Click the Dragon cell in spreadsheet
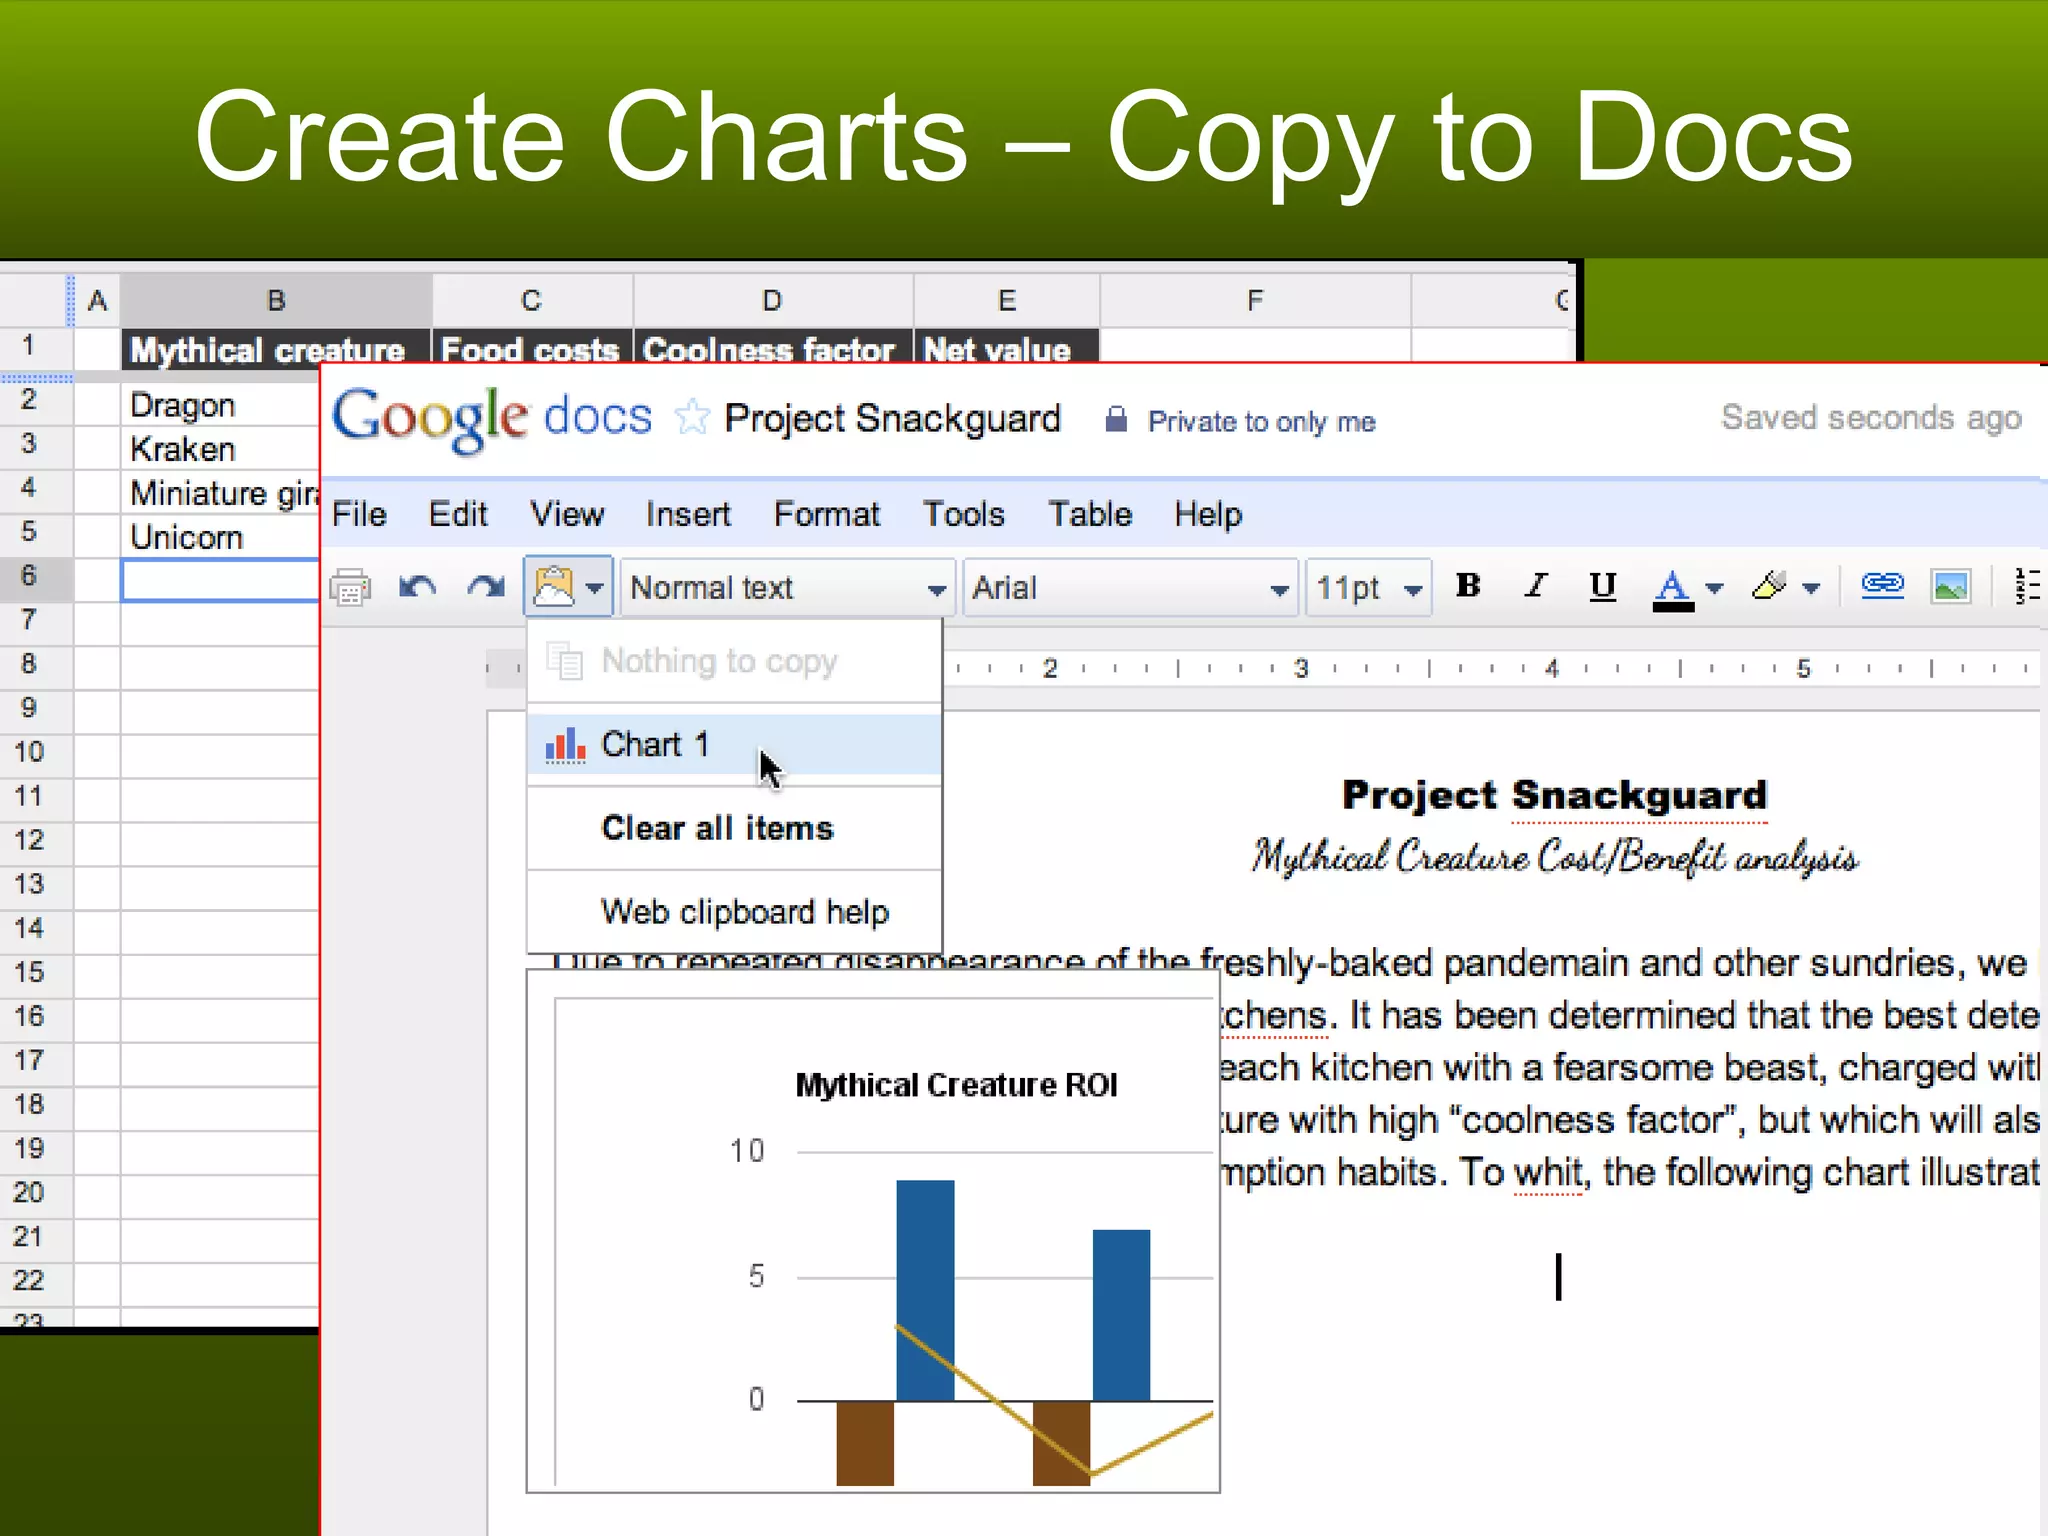This screenshot has width=2048, height=1536. (220, 405)
